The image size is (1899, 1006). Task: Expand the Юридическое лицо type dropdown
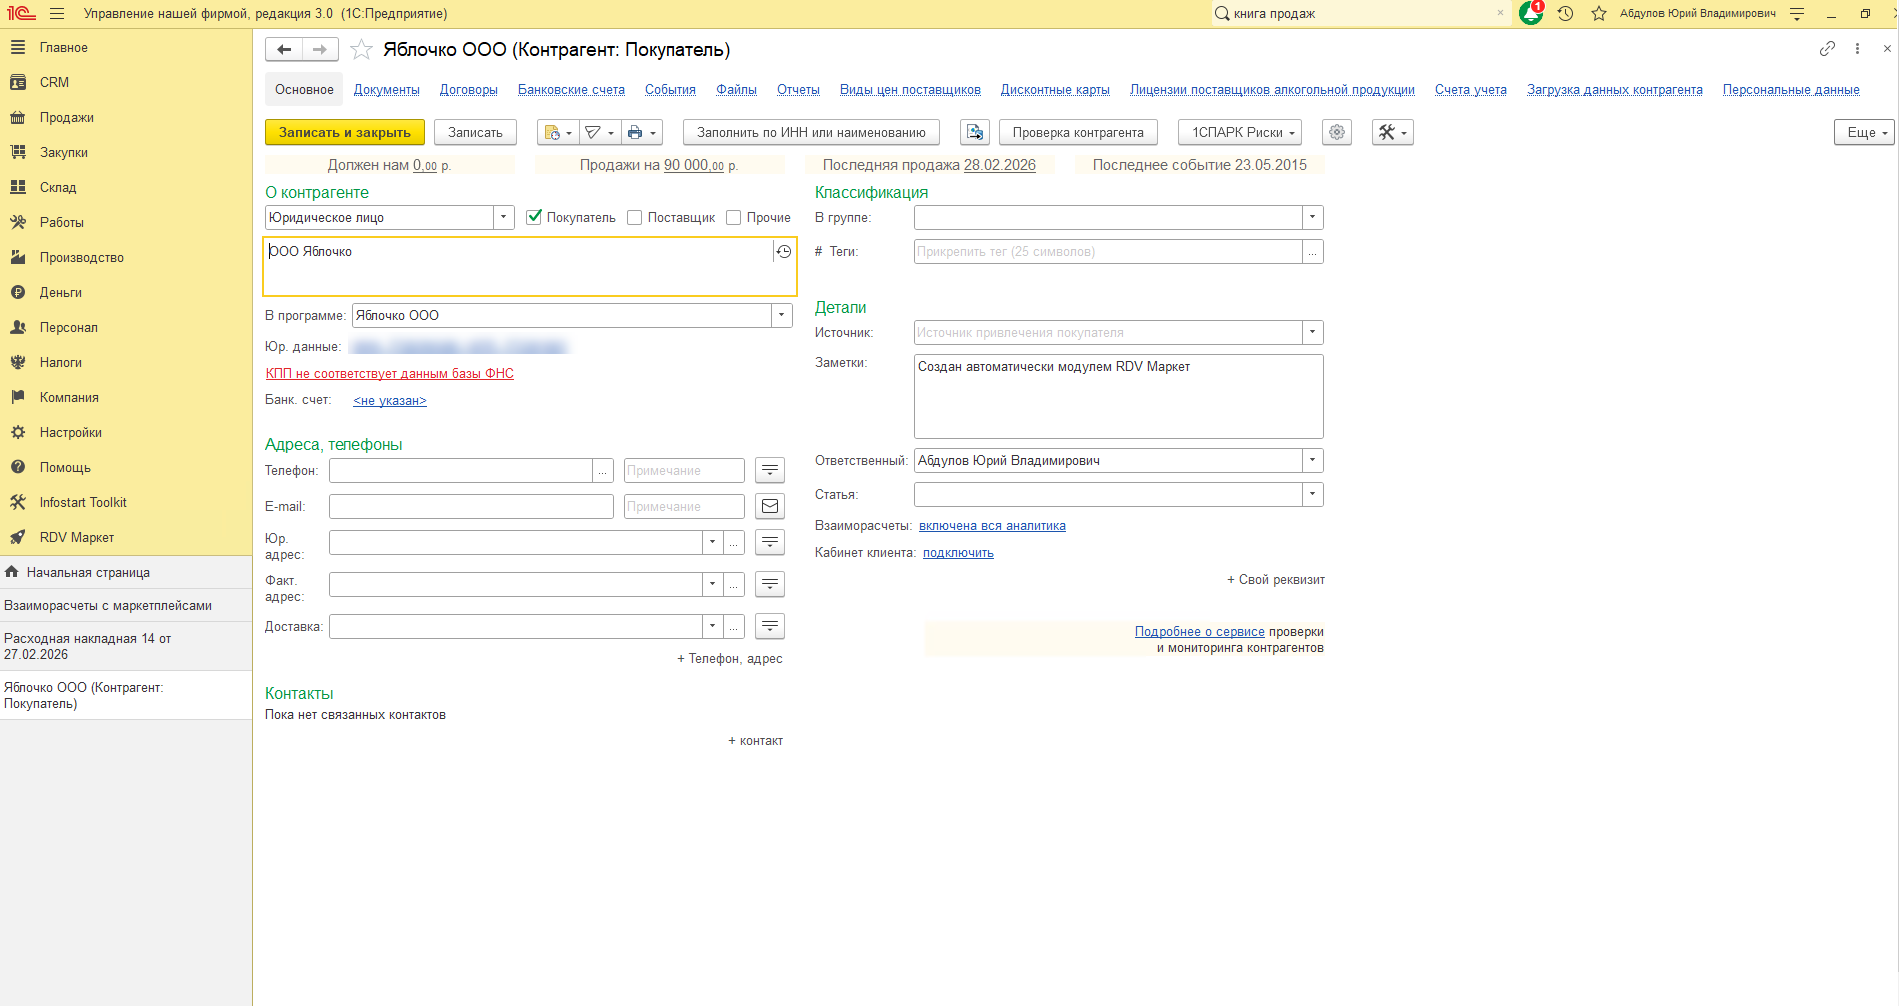click(504, 217)
